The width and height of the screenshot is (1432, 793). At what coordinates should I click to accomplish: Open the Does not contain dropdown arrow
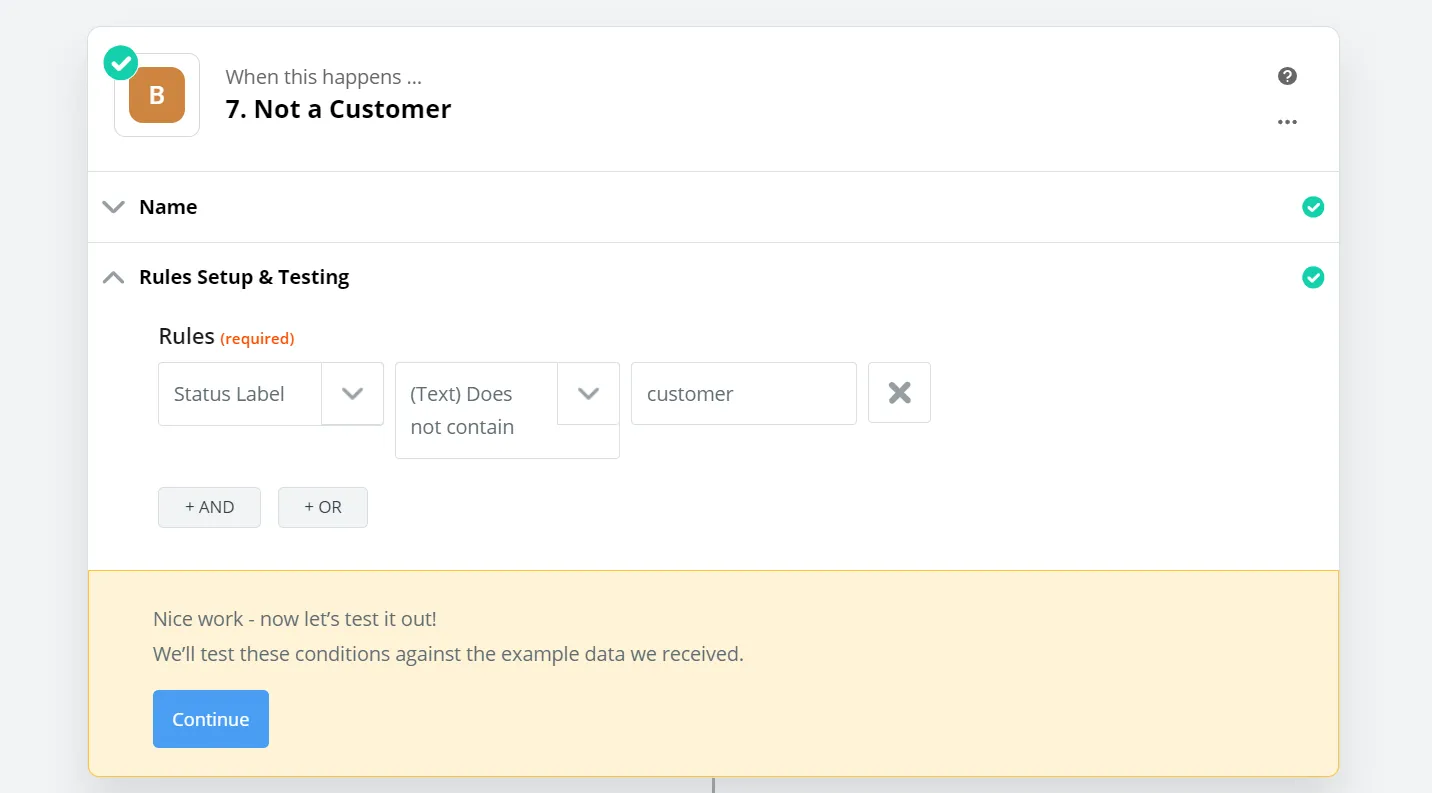[x=588, y=394]
